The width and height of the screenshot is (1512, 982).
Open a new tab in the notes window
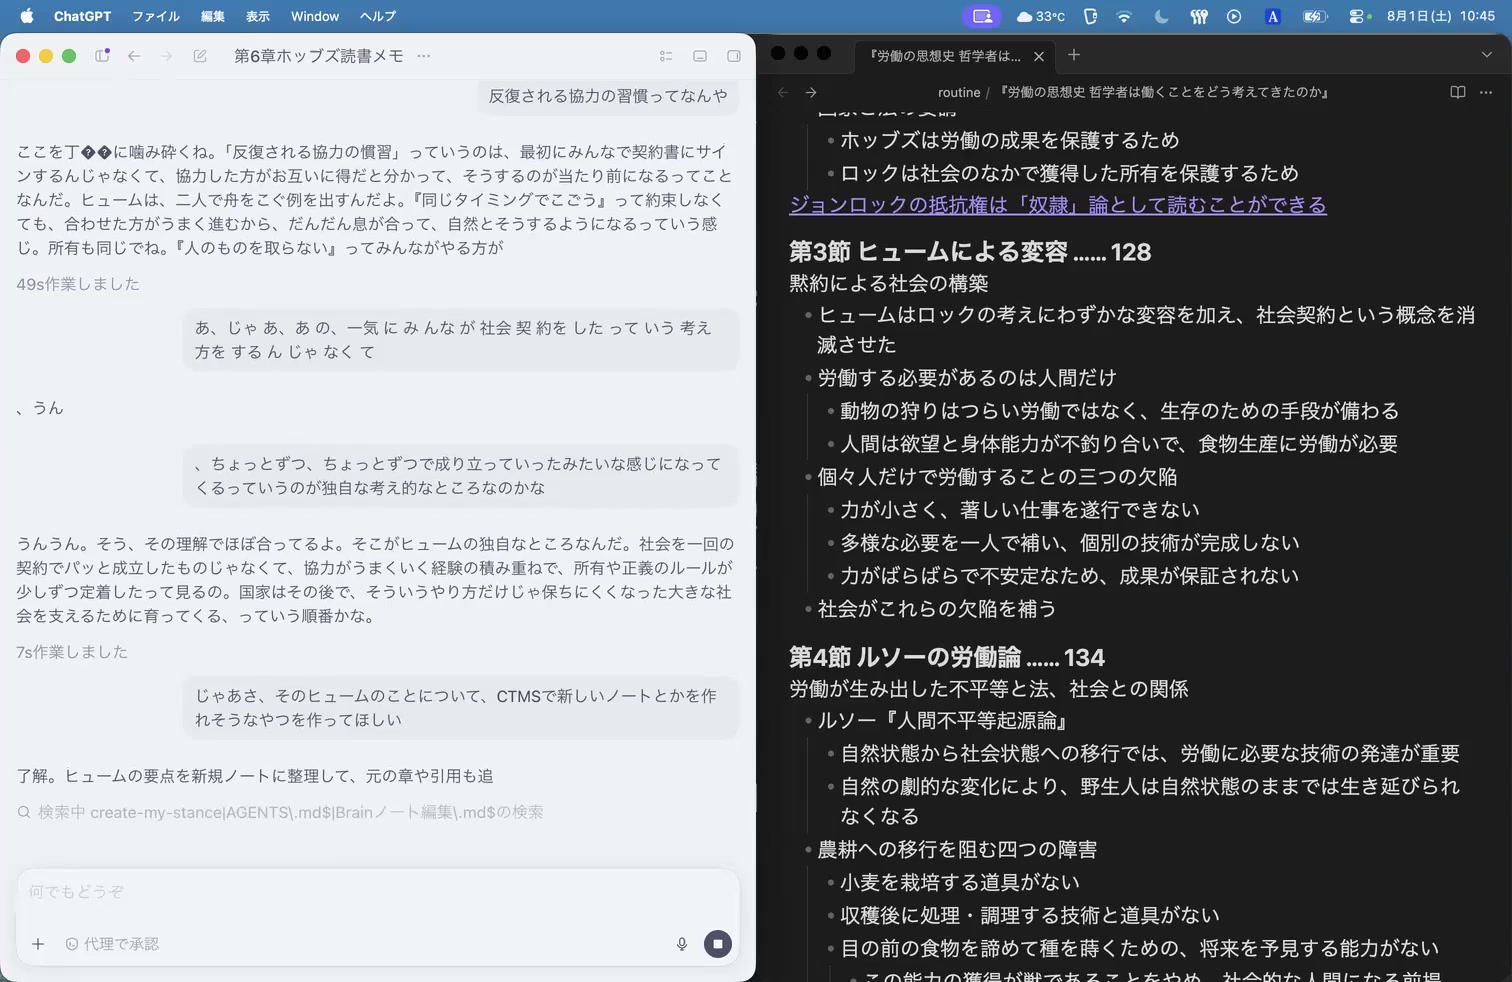[x=1074, y=55]
